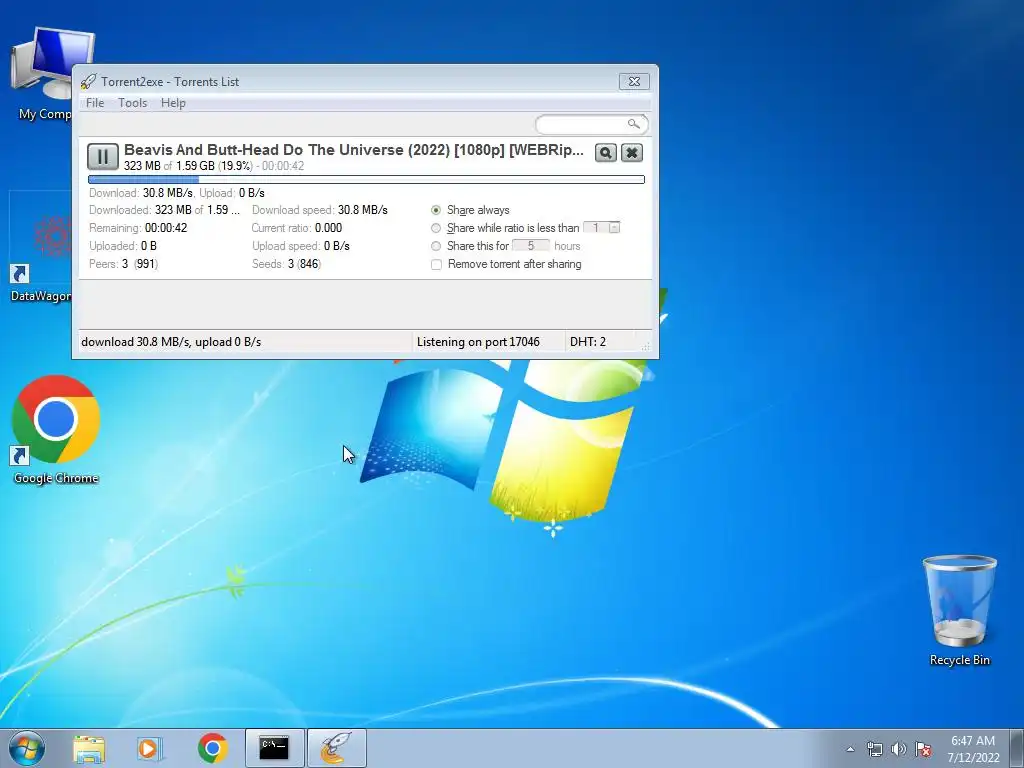Click the volume speaker tray icon
The width and height of the screenshot is (1024, 768).
point(899,749)
